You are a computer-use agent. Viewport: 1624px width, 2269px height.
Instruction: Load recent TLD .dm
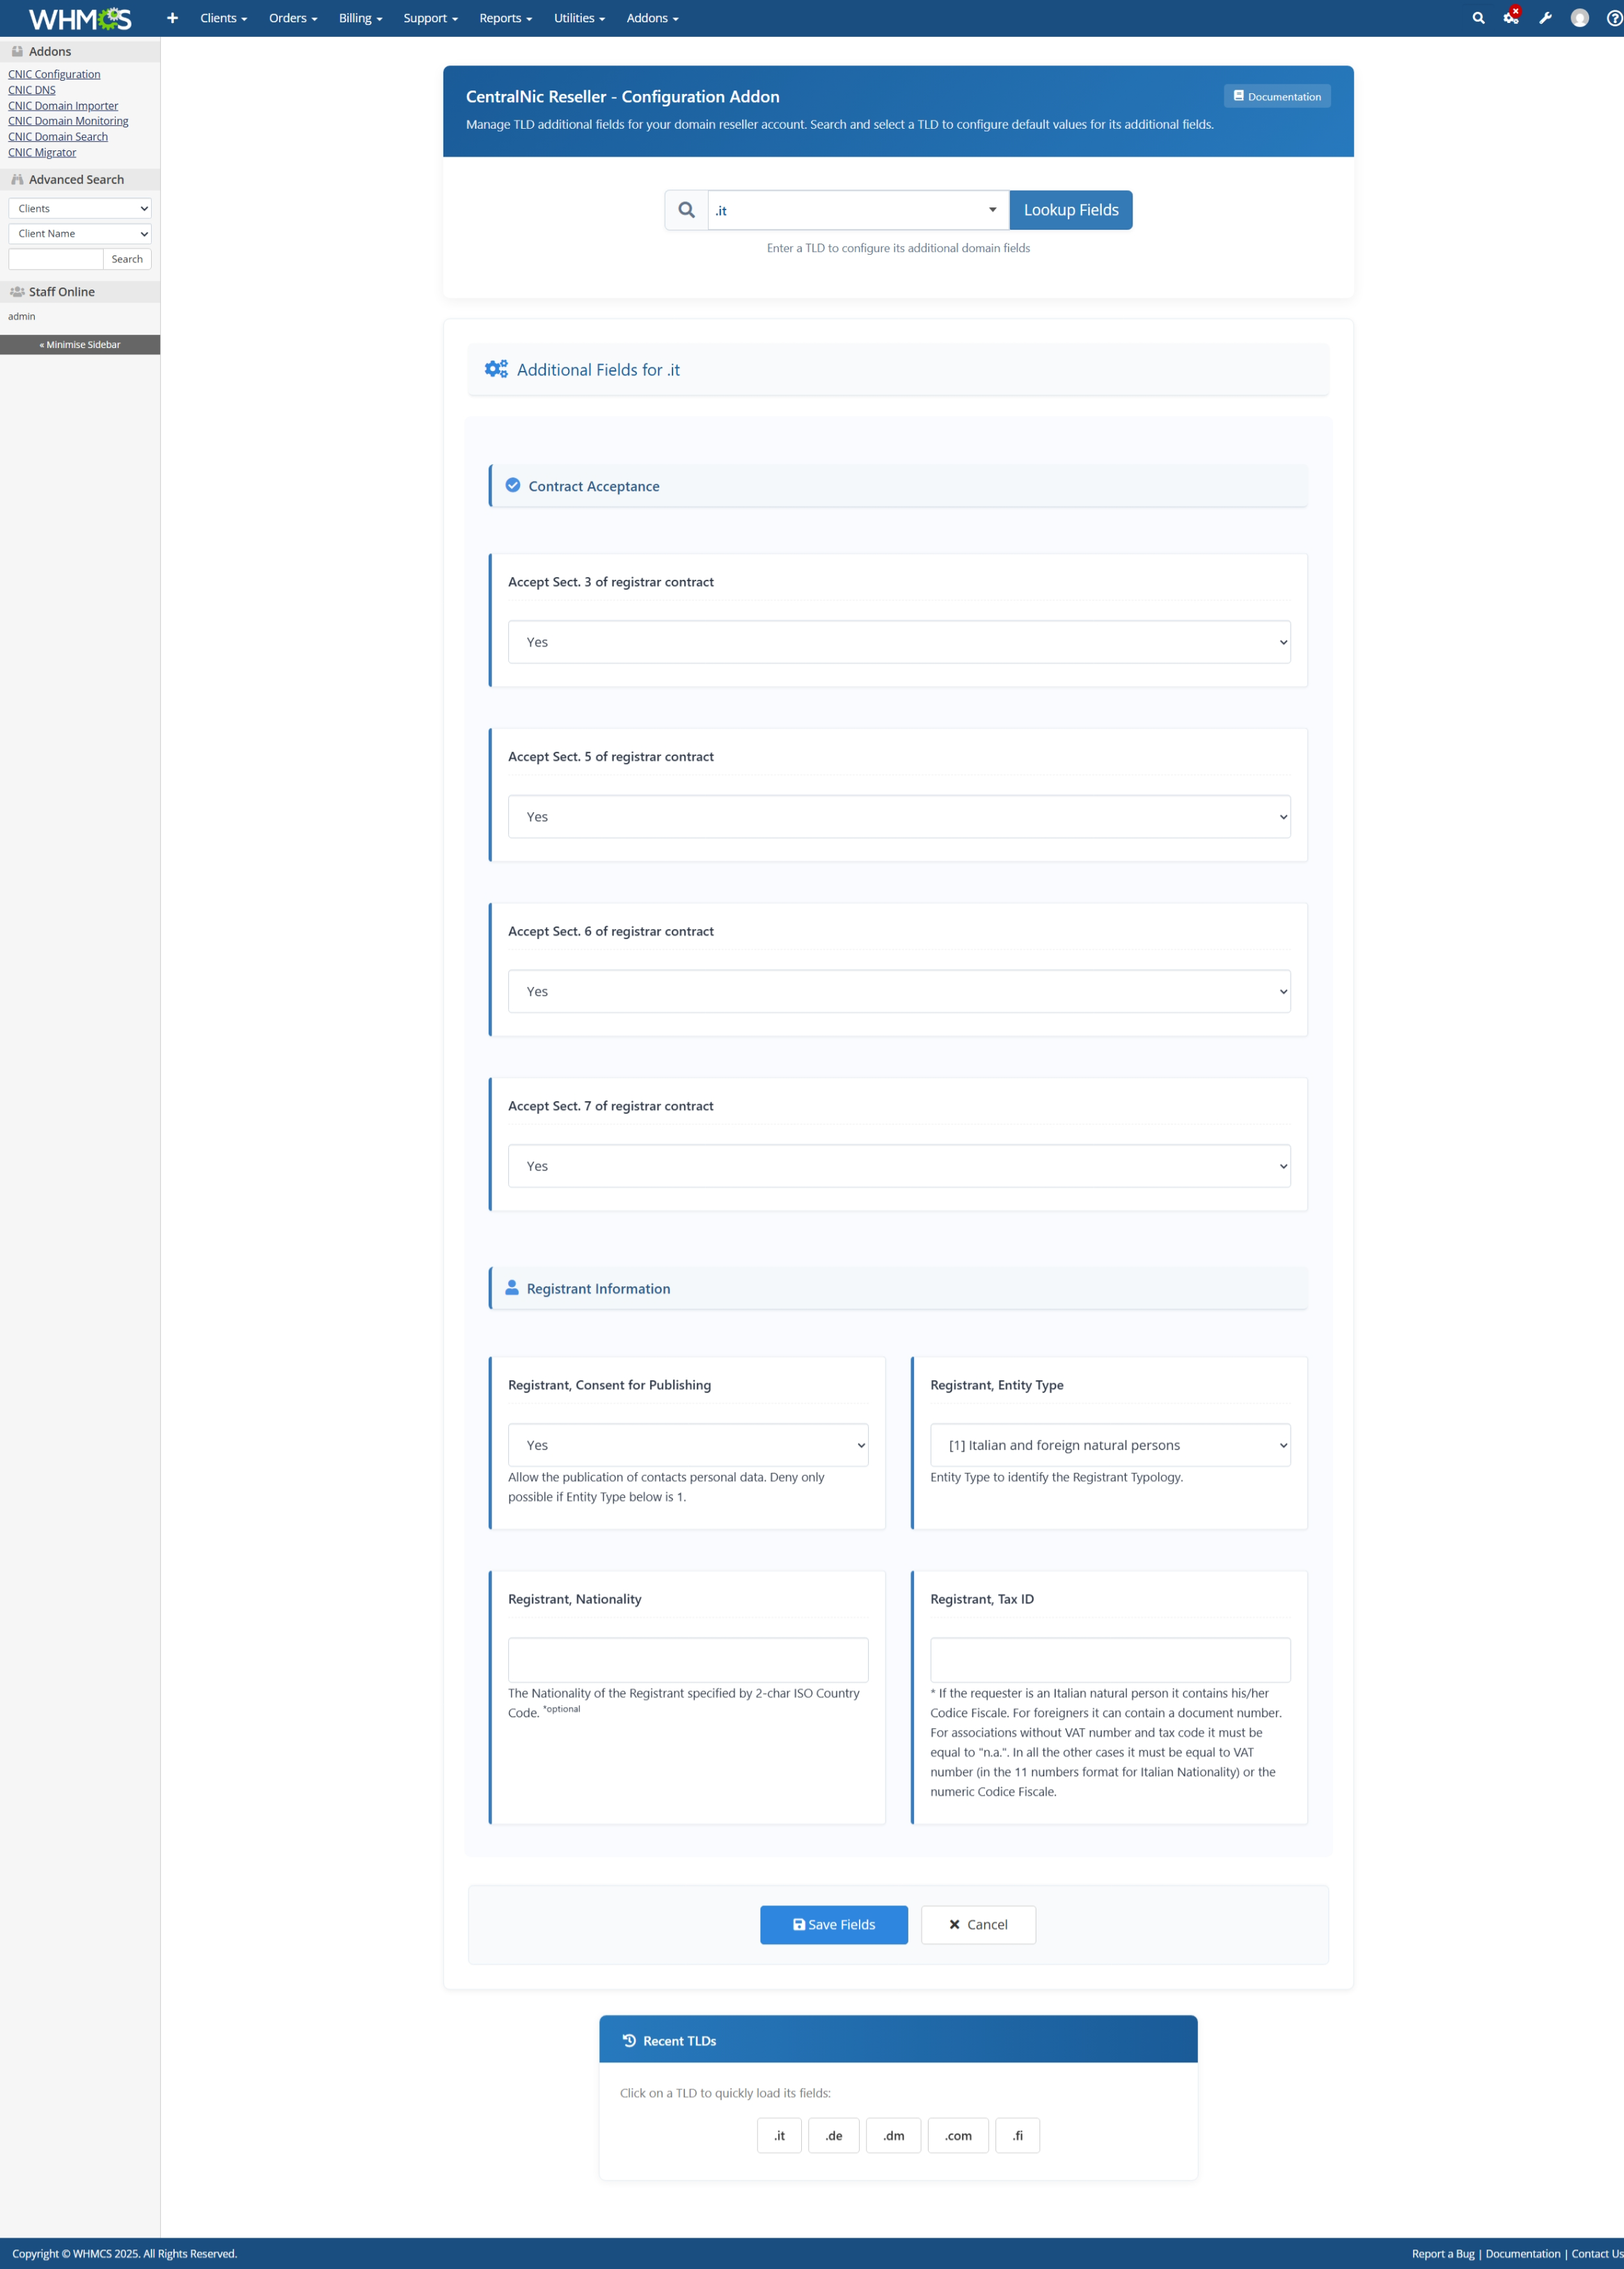click(893, 2135)
